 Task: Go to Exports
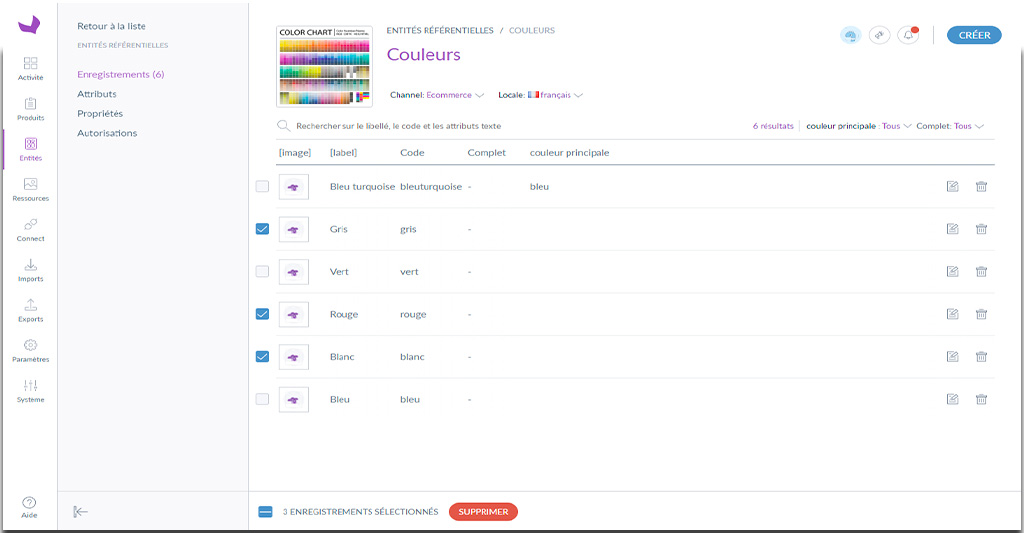click(30, 310)
